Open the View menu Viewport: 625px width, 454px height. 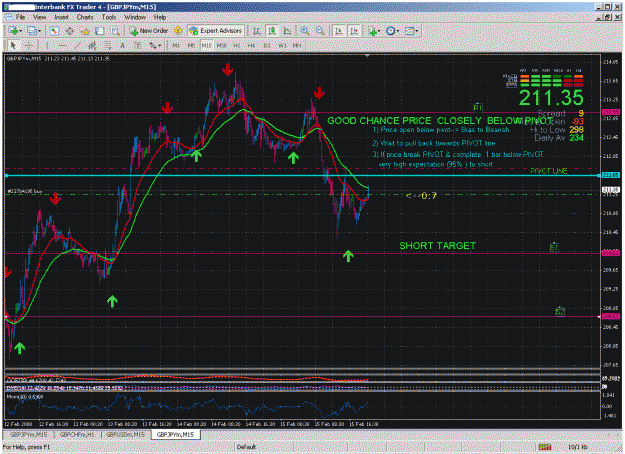pyautogui.click(x=39, y=17)
